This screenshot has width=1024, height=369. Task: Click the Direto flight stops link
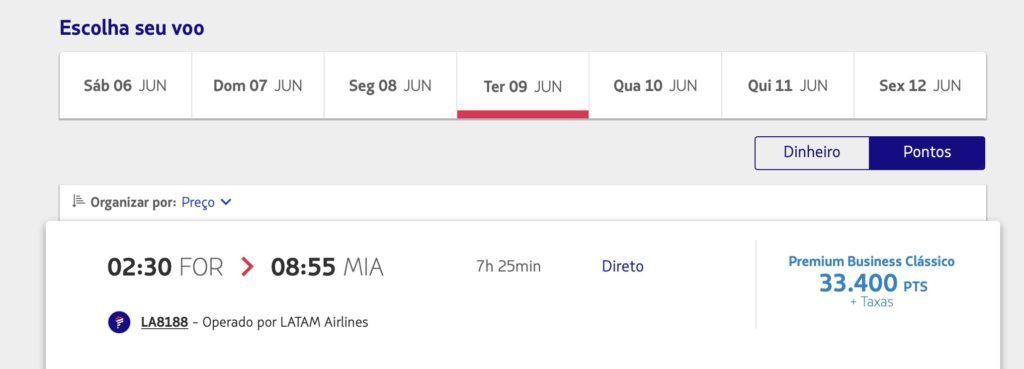pyautogui.click(x=622, y=266)
